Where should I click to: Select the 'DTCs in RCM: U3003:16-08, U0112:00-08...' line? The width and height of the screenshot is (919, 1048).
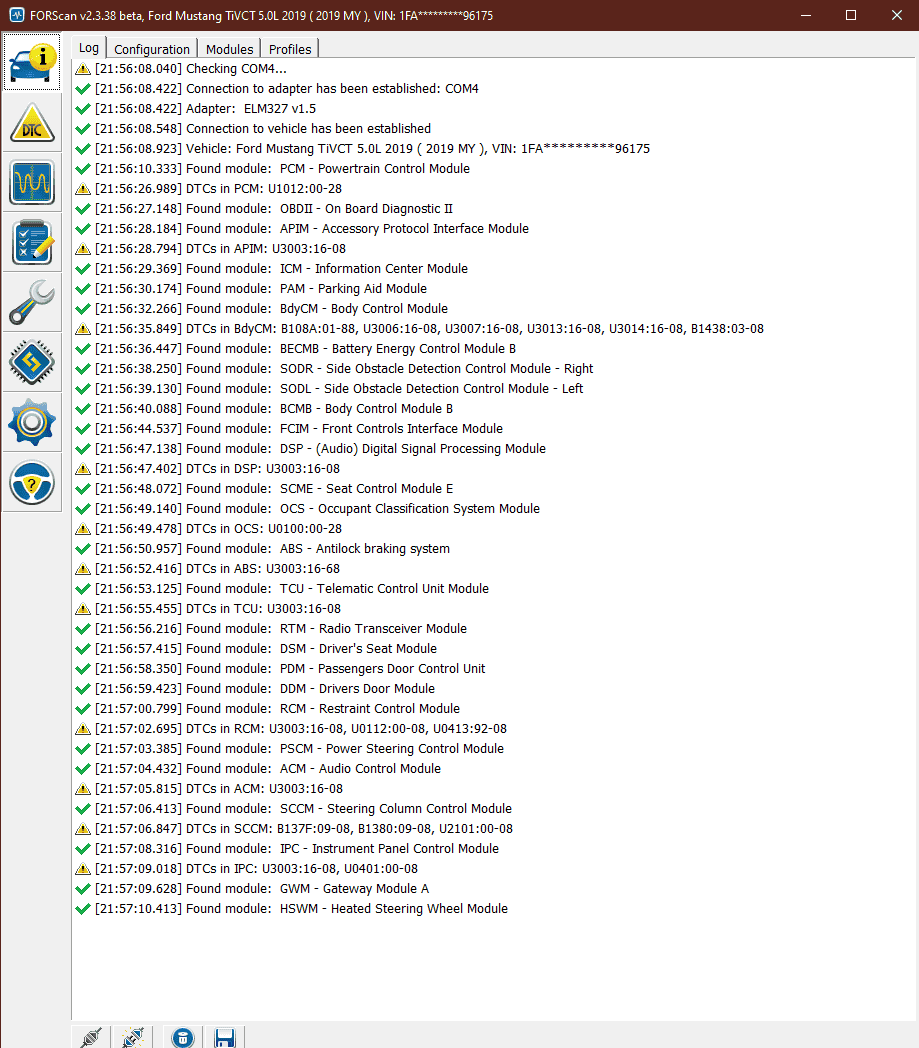click(x=291, y=730)
